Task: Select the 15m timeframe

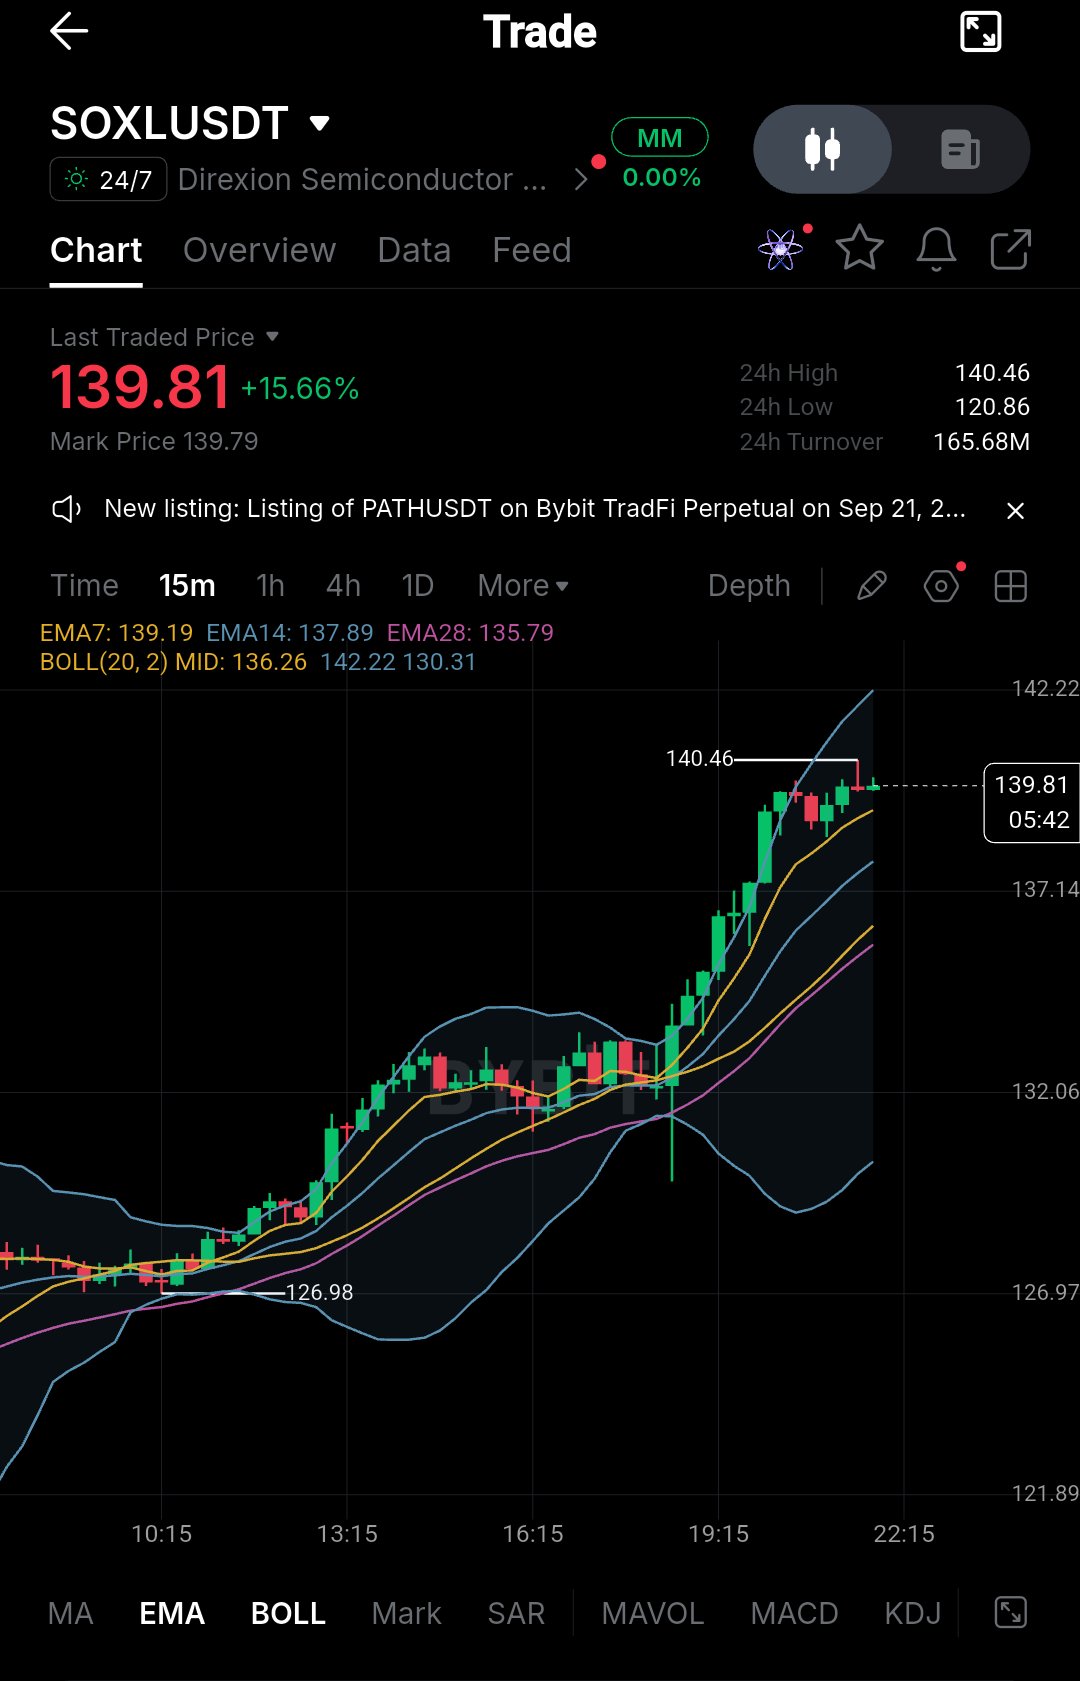Action: [x=187, y=585]
